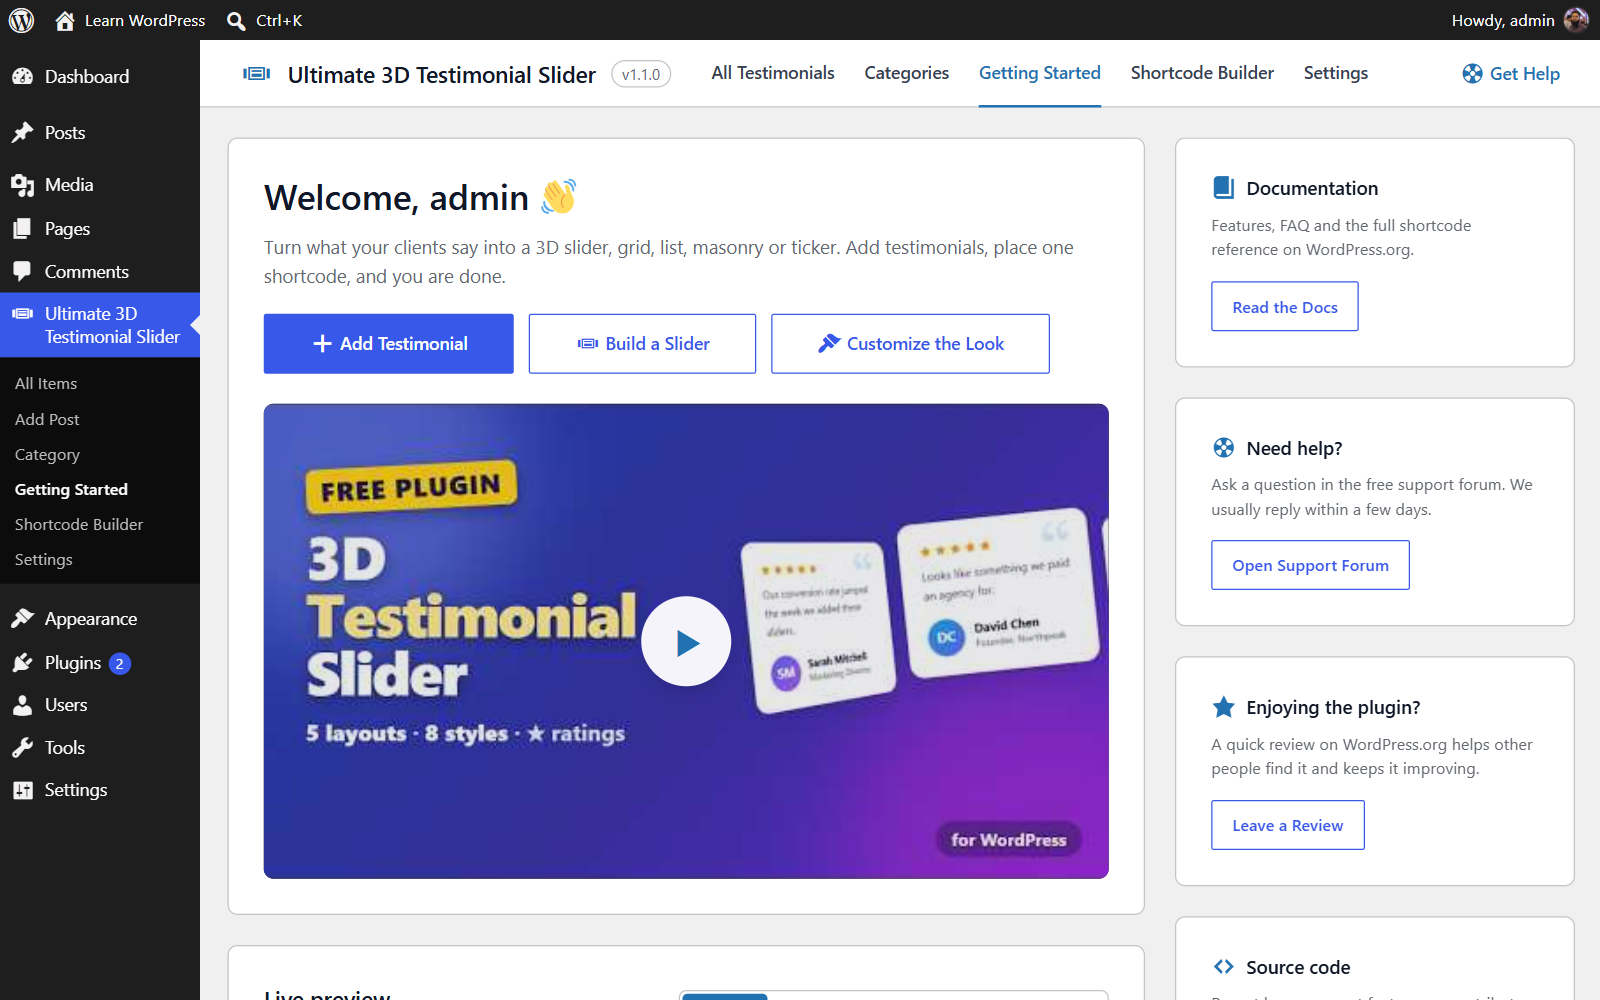Switch to All Testimonials tab
1600x1000 pixels.
pos(773,73)
